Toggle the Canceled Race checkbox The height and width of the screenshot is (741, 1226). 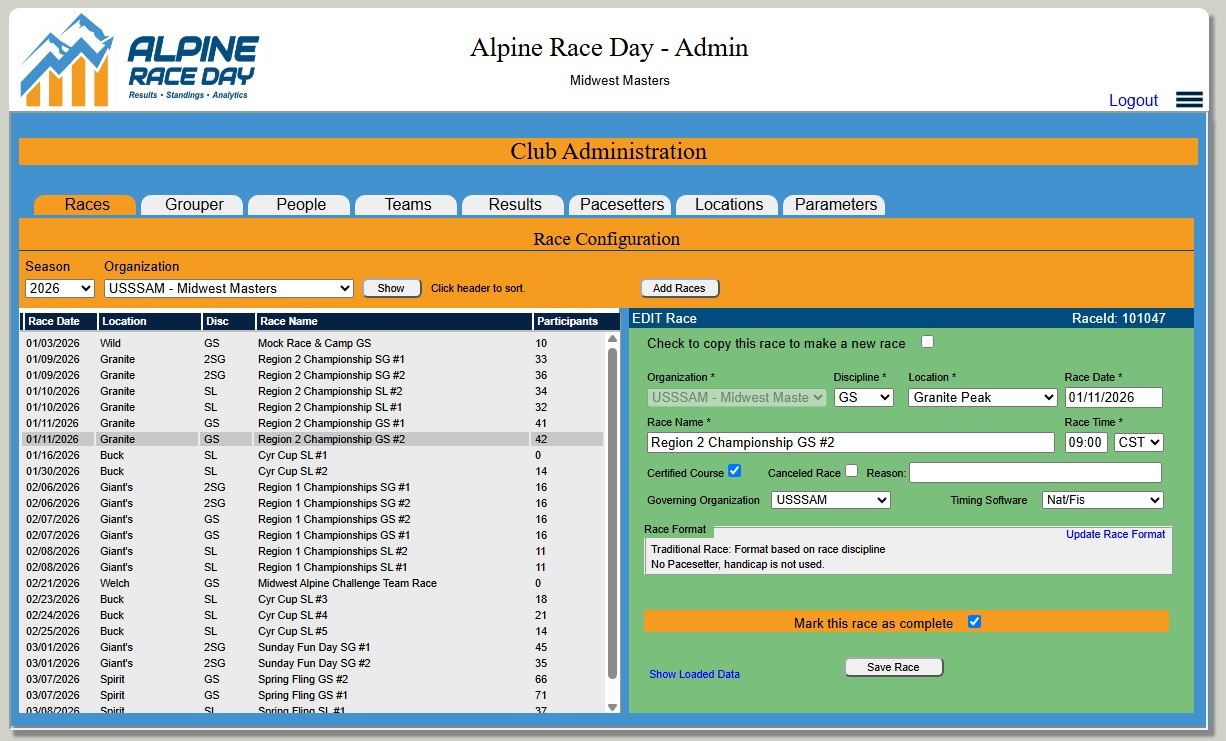click(x=851, y=470)
